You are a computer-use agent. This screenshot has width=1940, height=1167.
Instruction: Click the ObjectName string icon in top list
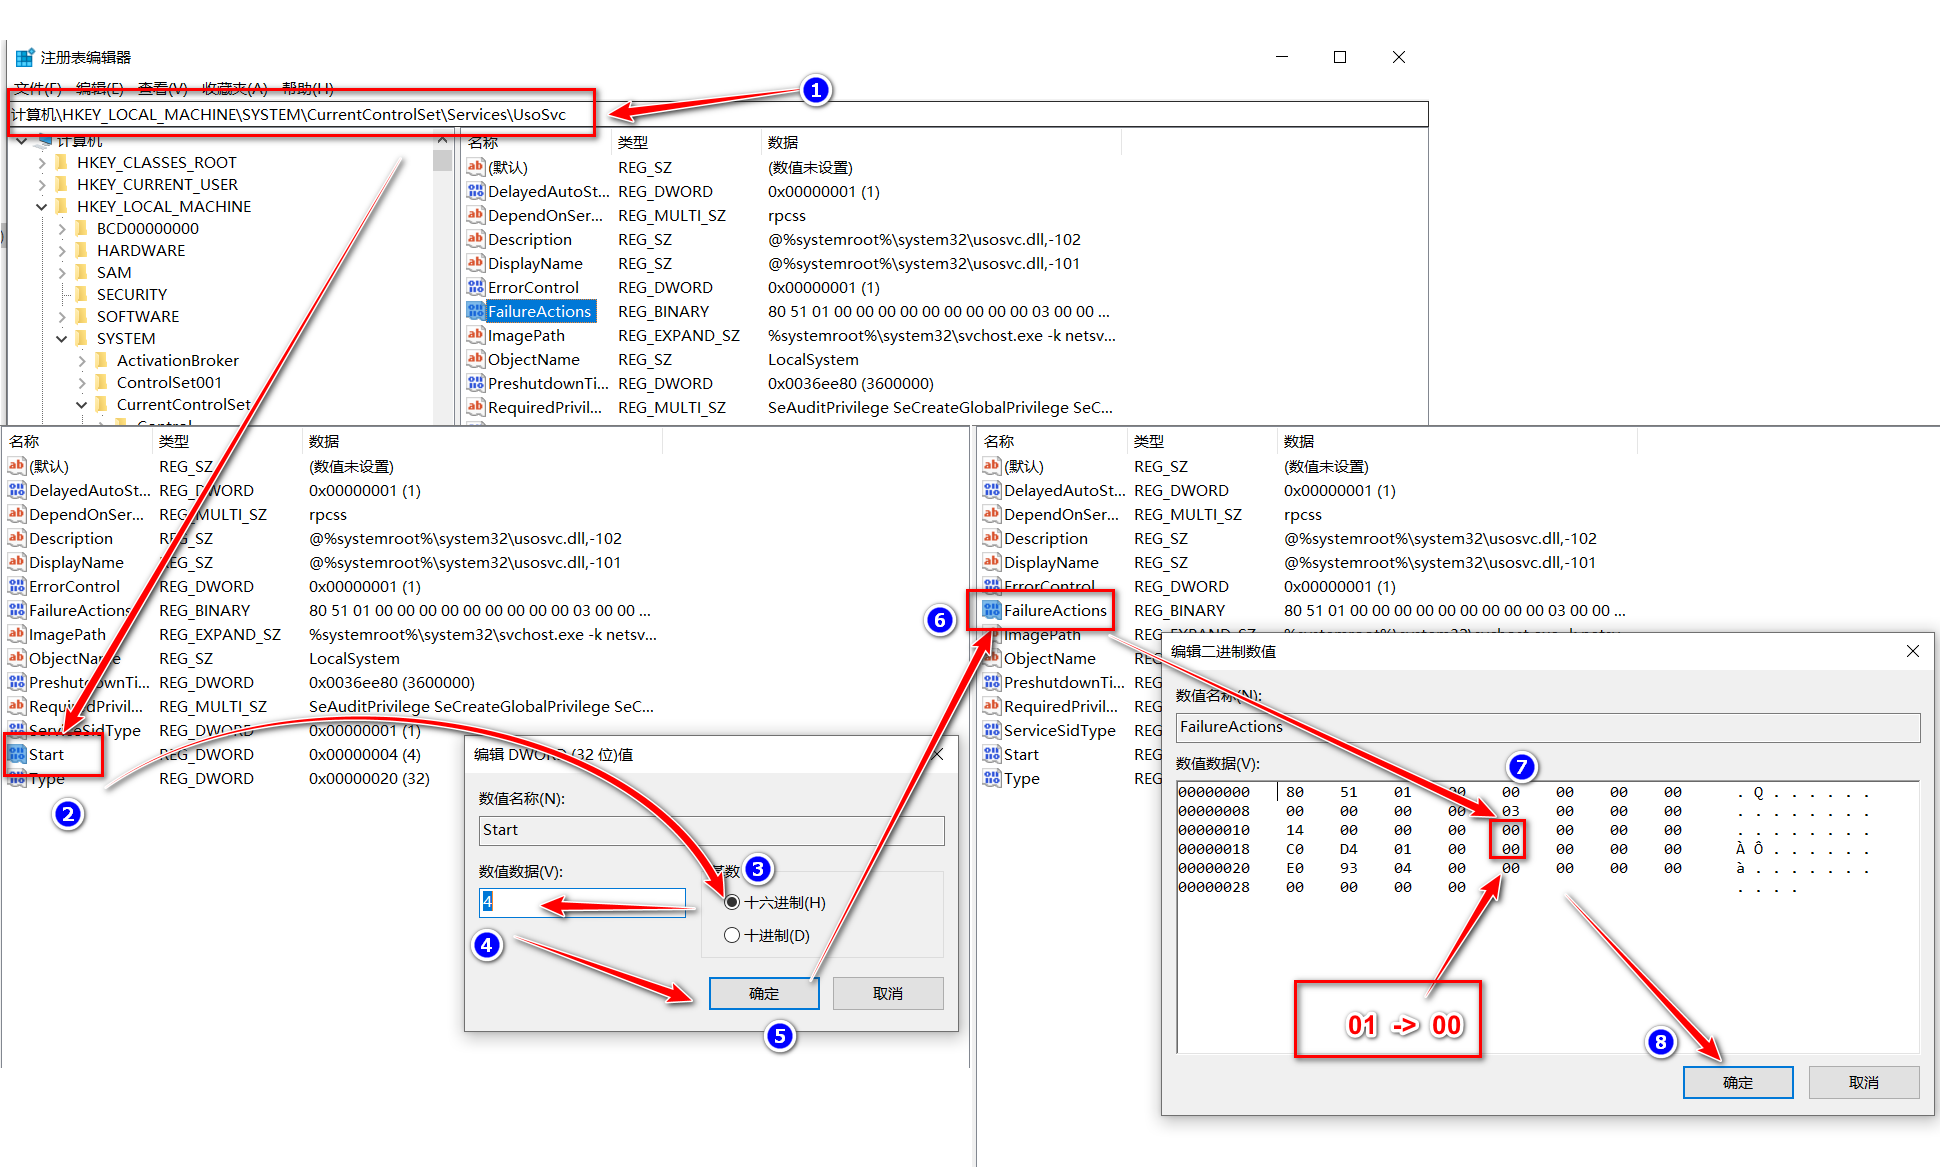476,359
